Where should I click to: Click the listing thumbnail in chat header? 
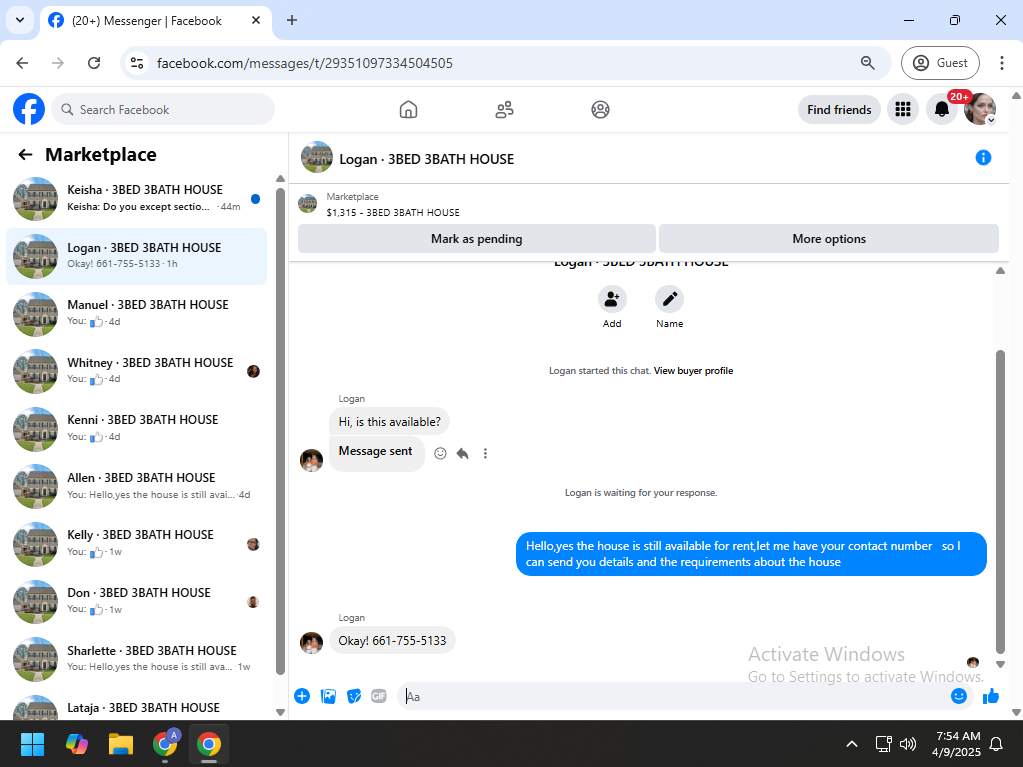(x=316, y=157)
